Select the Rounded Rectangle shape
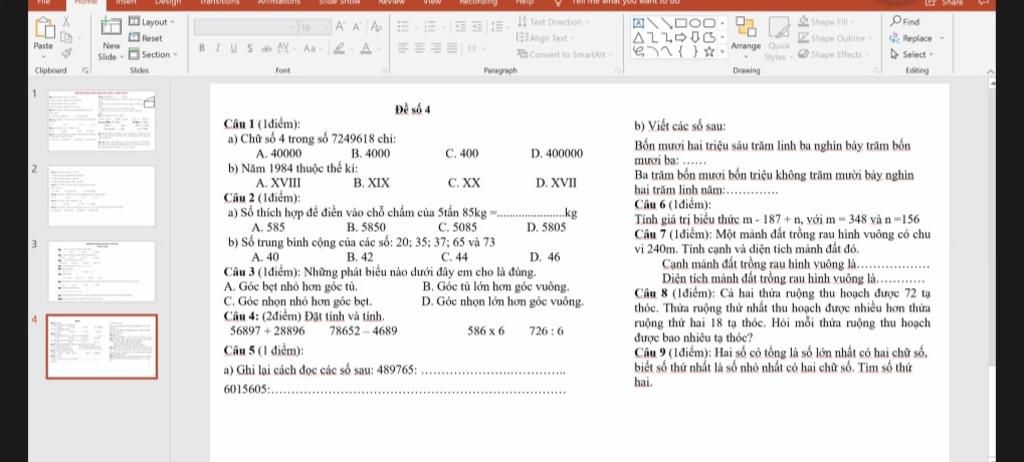1024x462 pixels. pyautogui.click(x=709, y=23)
